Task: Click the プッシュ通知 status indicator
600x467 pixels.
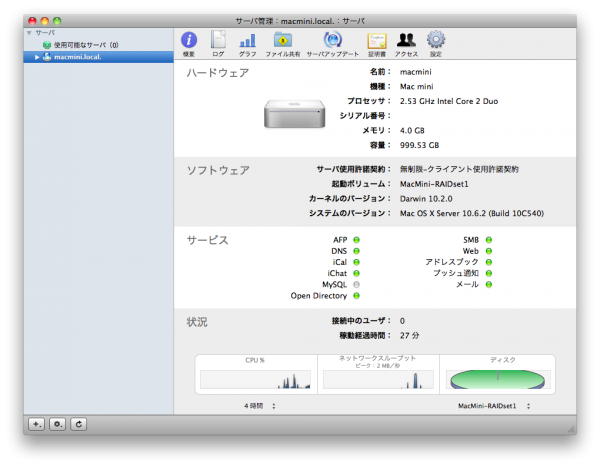Action: pyautogui.click(x=489, y=273)
